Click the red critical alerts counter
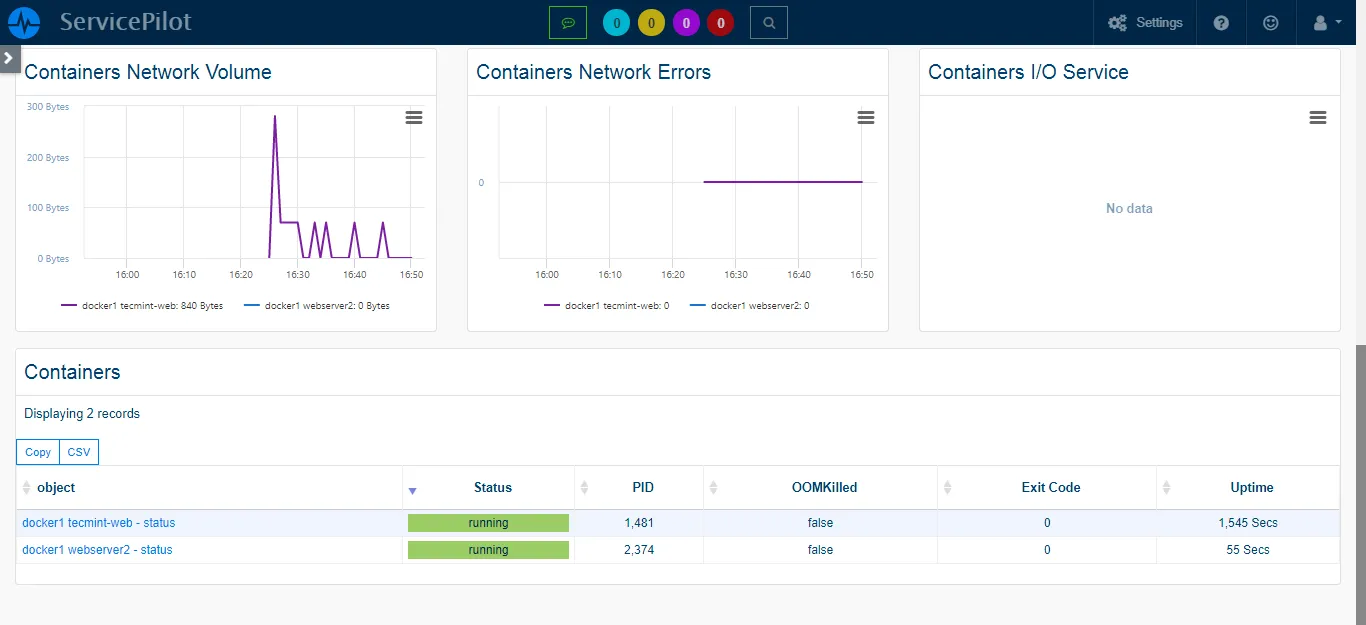1366x625 pixels. [721, 22]
